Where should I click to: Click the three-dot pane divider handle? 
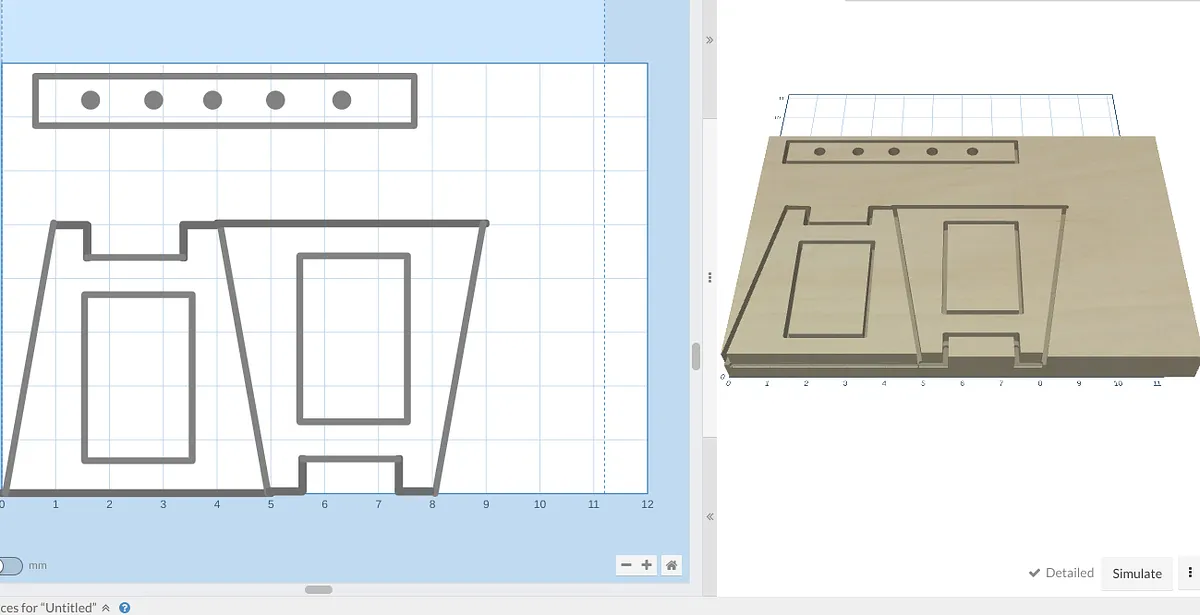coord(710,277)
